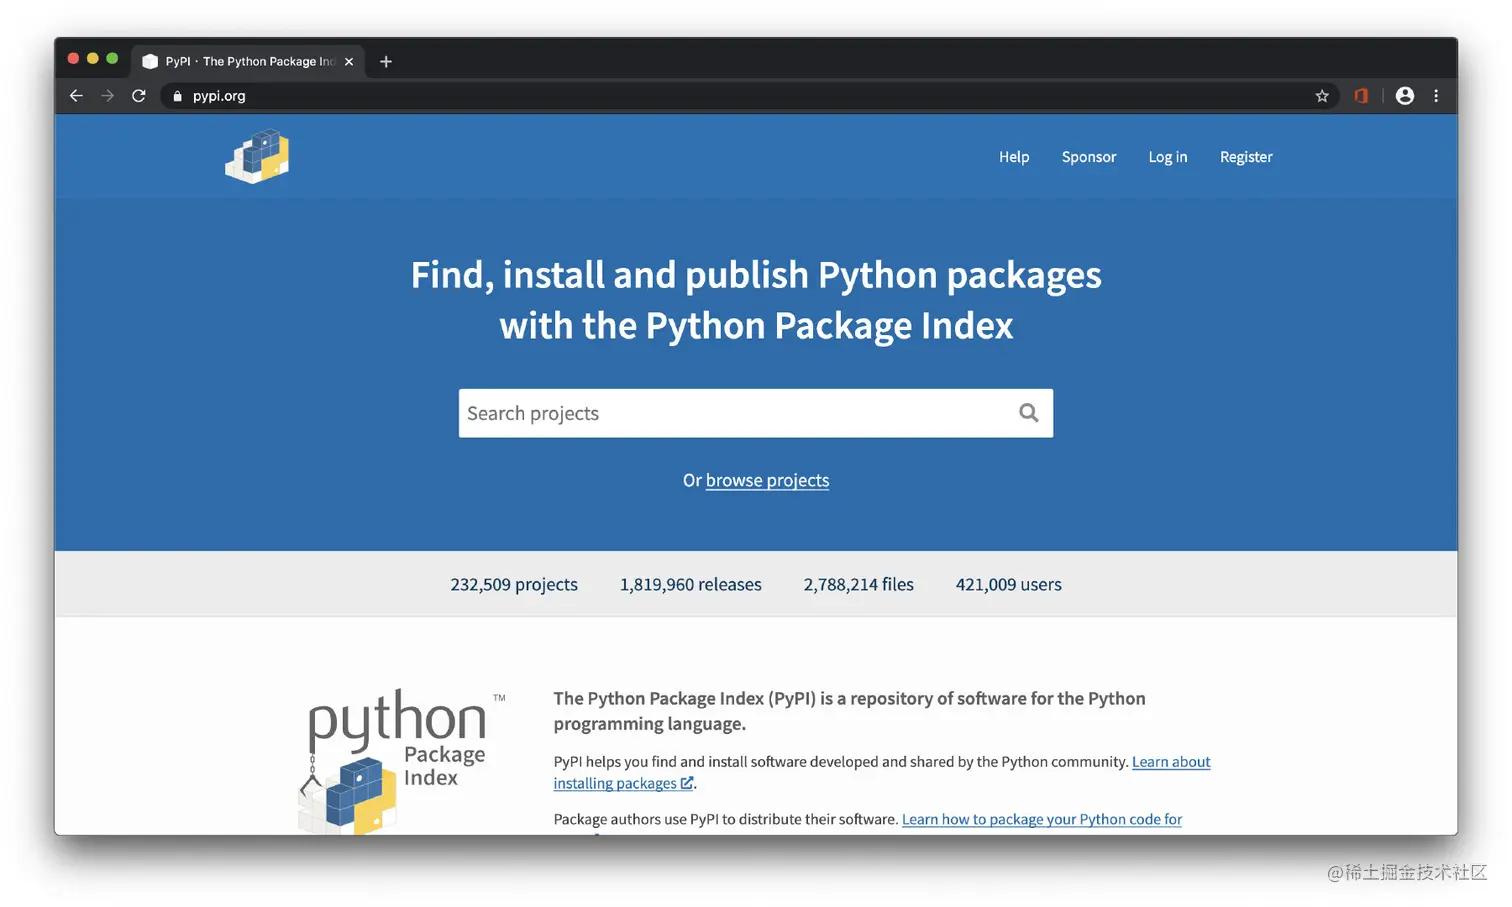The width and height of the screenshot is (1512, 907).
Task: Click the Python Package Index logo image
Action: click(400, 757)
